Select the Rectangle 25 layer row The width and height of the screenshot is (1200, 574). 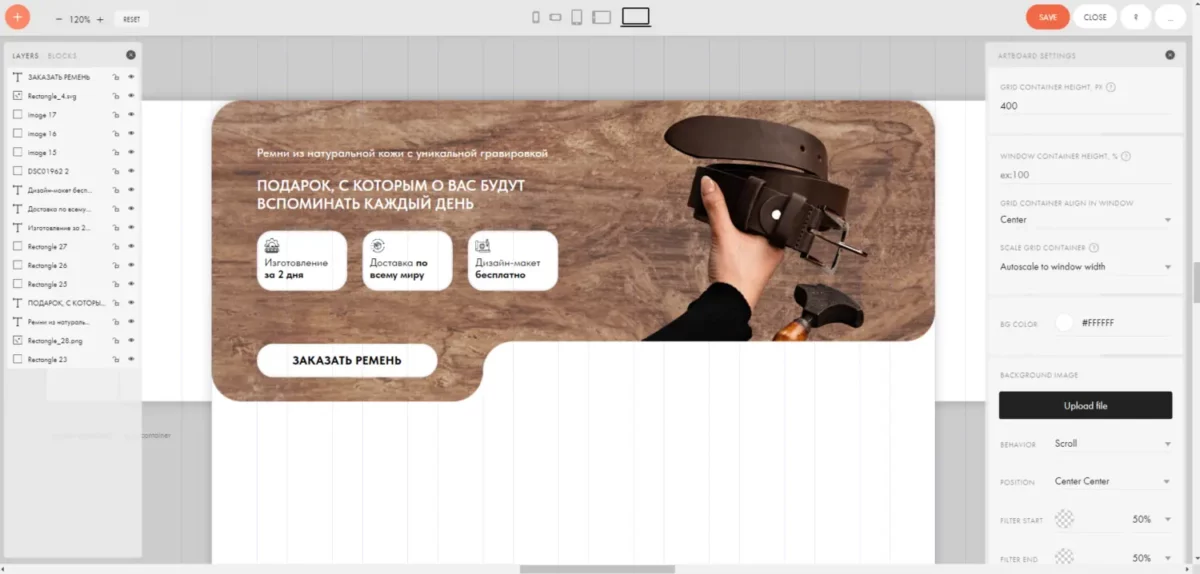(x=74, y=284)
